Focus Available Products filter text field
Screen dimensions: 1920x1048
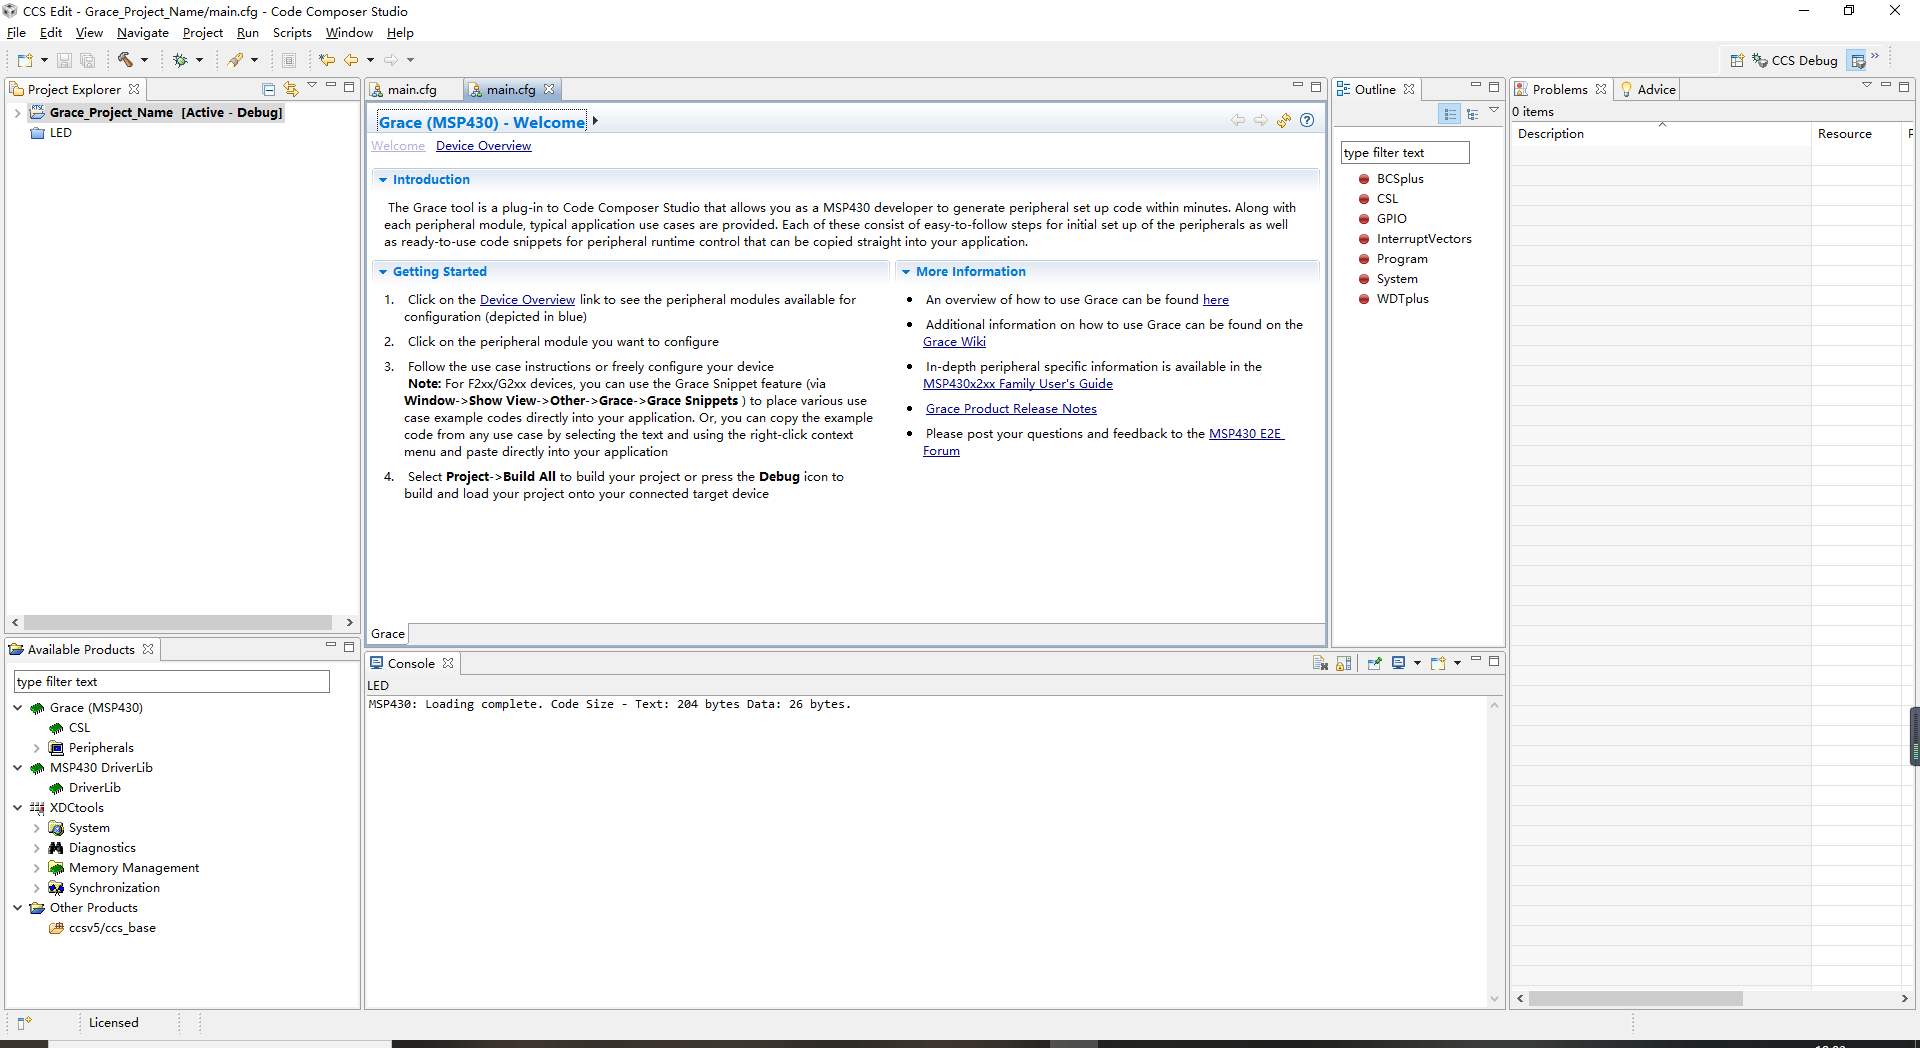point(172,682)
